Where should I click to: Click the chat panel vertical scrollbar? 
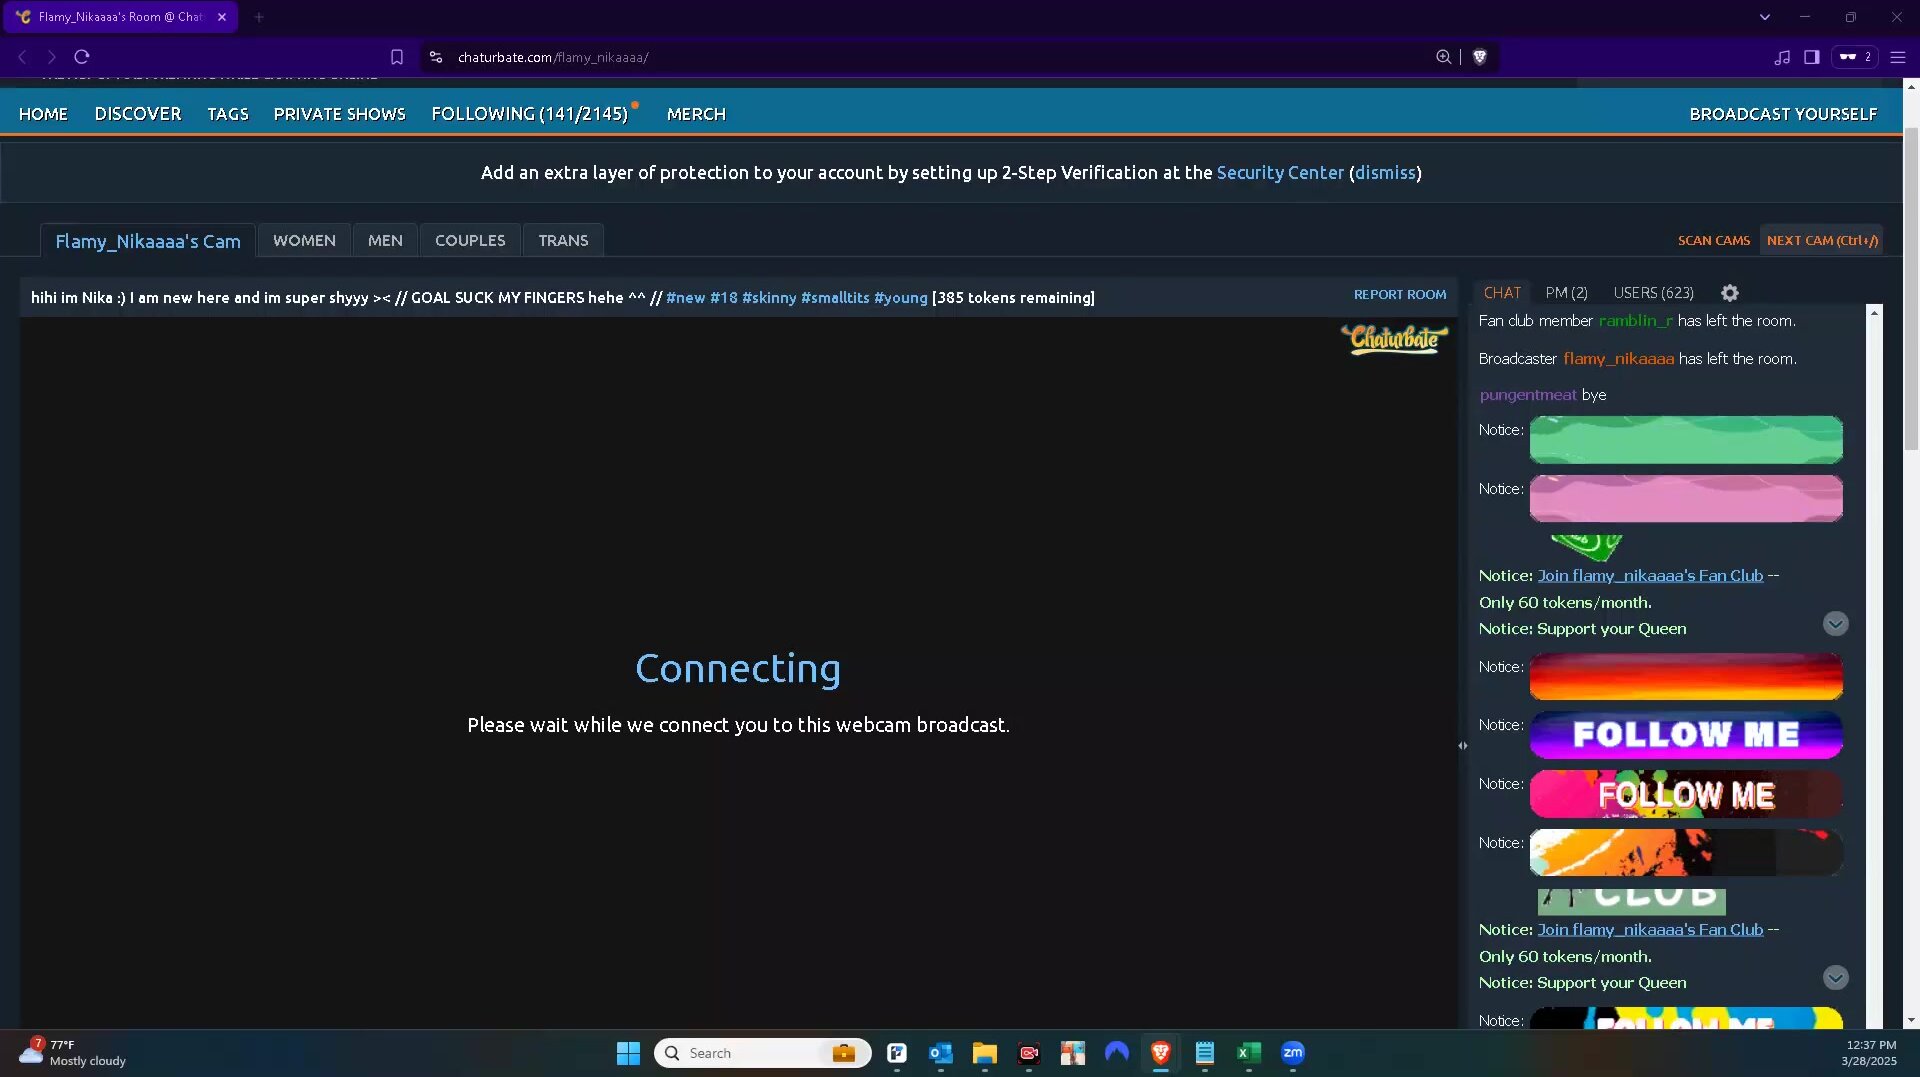point(1874,660)
